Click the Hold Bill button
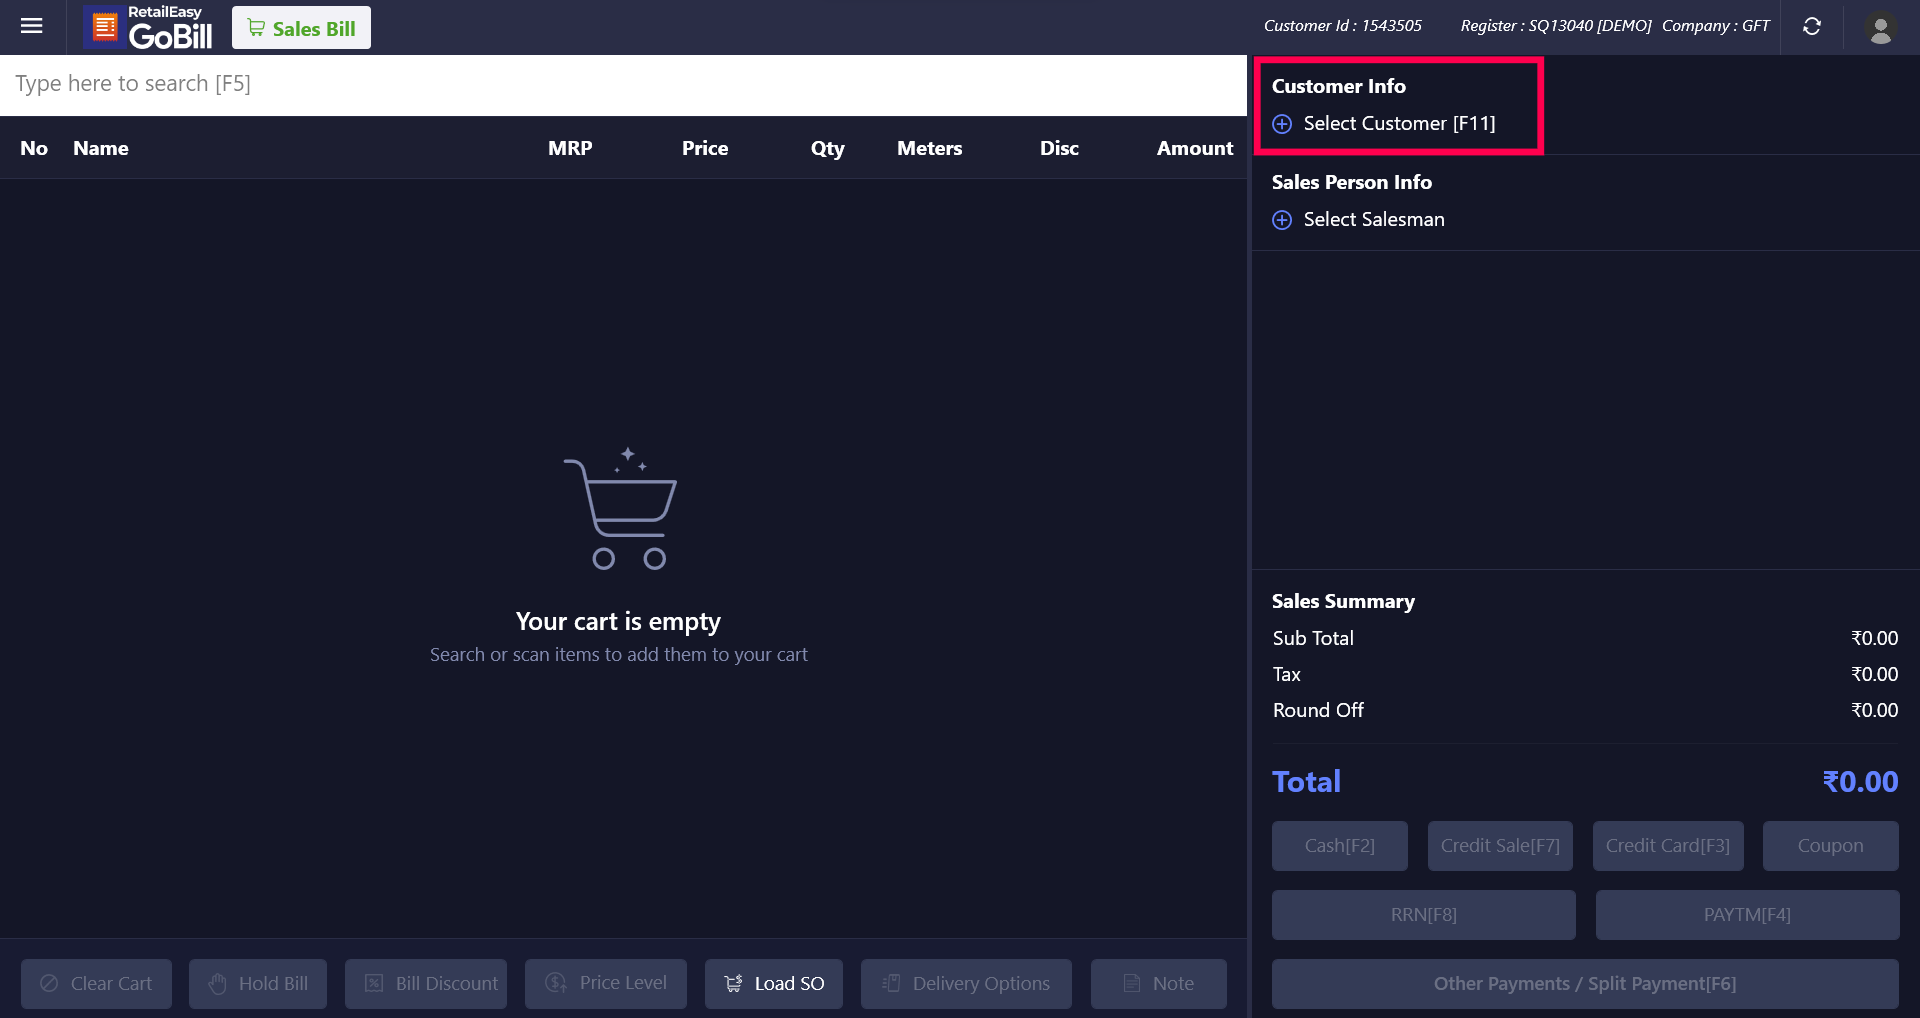 point(258,984)
